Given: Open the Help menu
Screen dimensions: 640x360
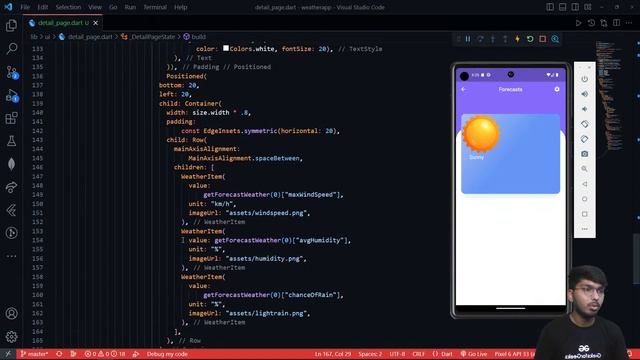Looking at the screenshot, I should point(180,7).
